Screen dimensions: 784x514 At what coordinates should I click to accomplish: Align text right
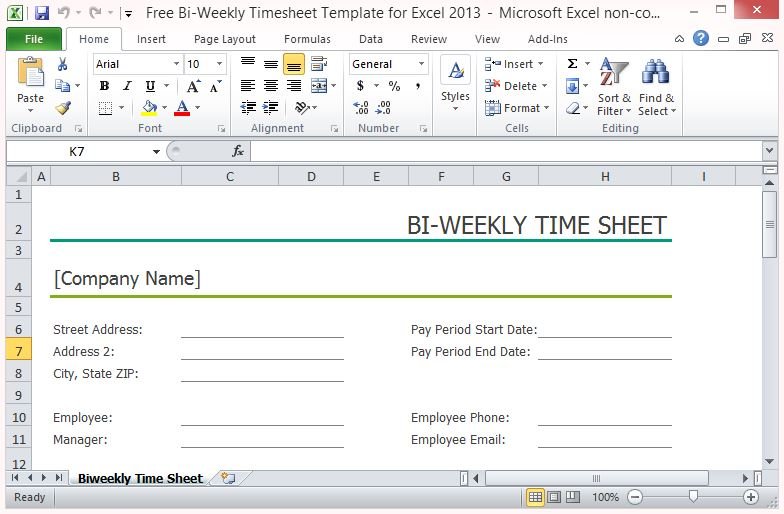pyautogui.click(x=294, y=86)
